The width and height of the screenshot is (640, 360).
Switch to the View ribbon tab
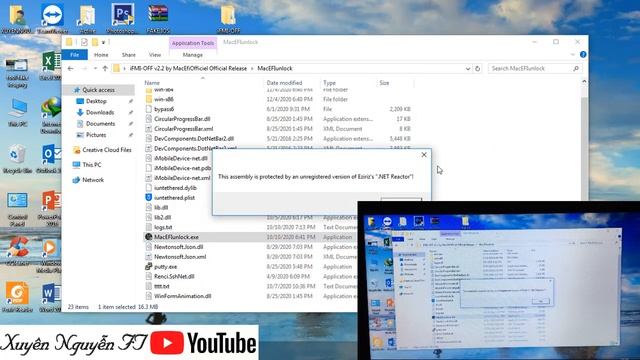coord(155,55)
